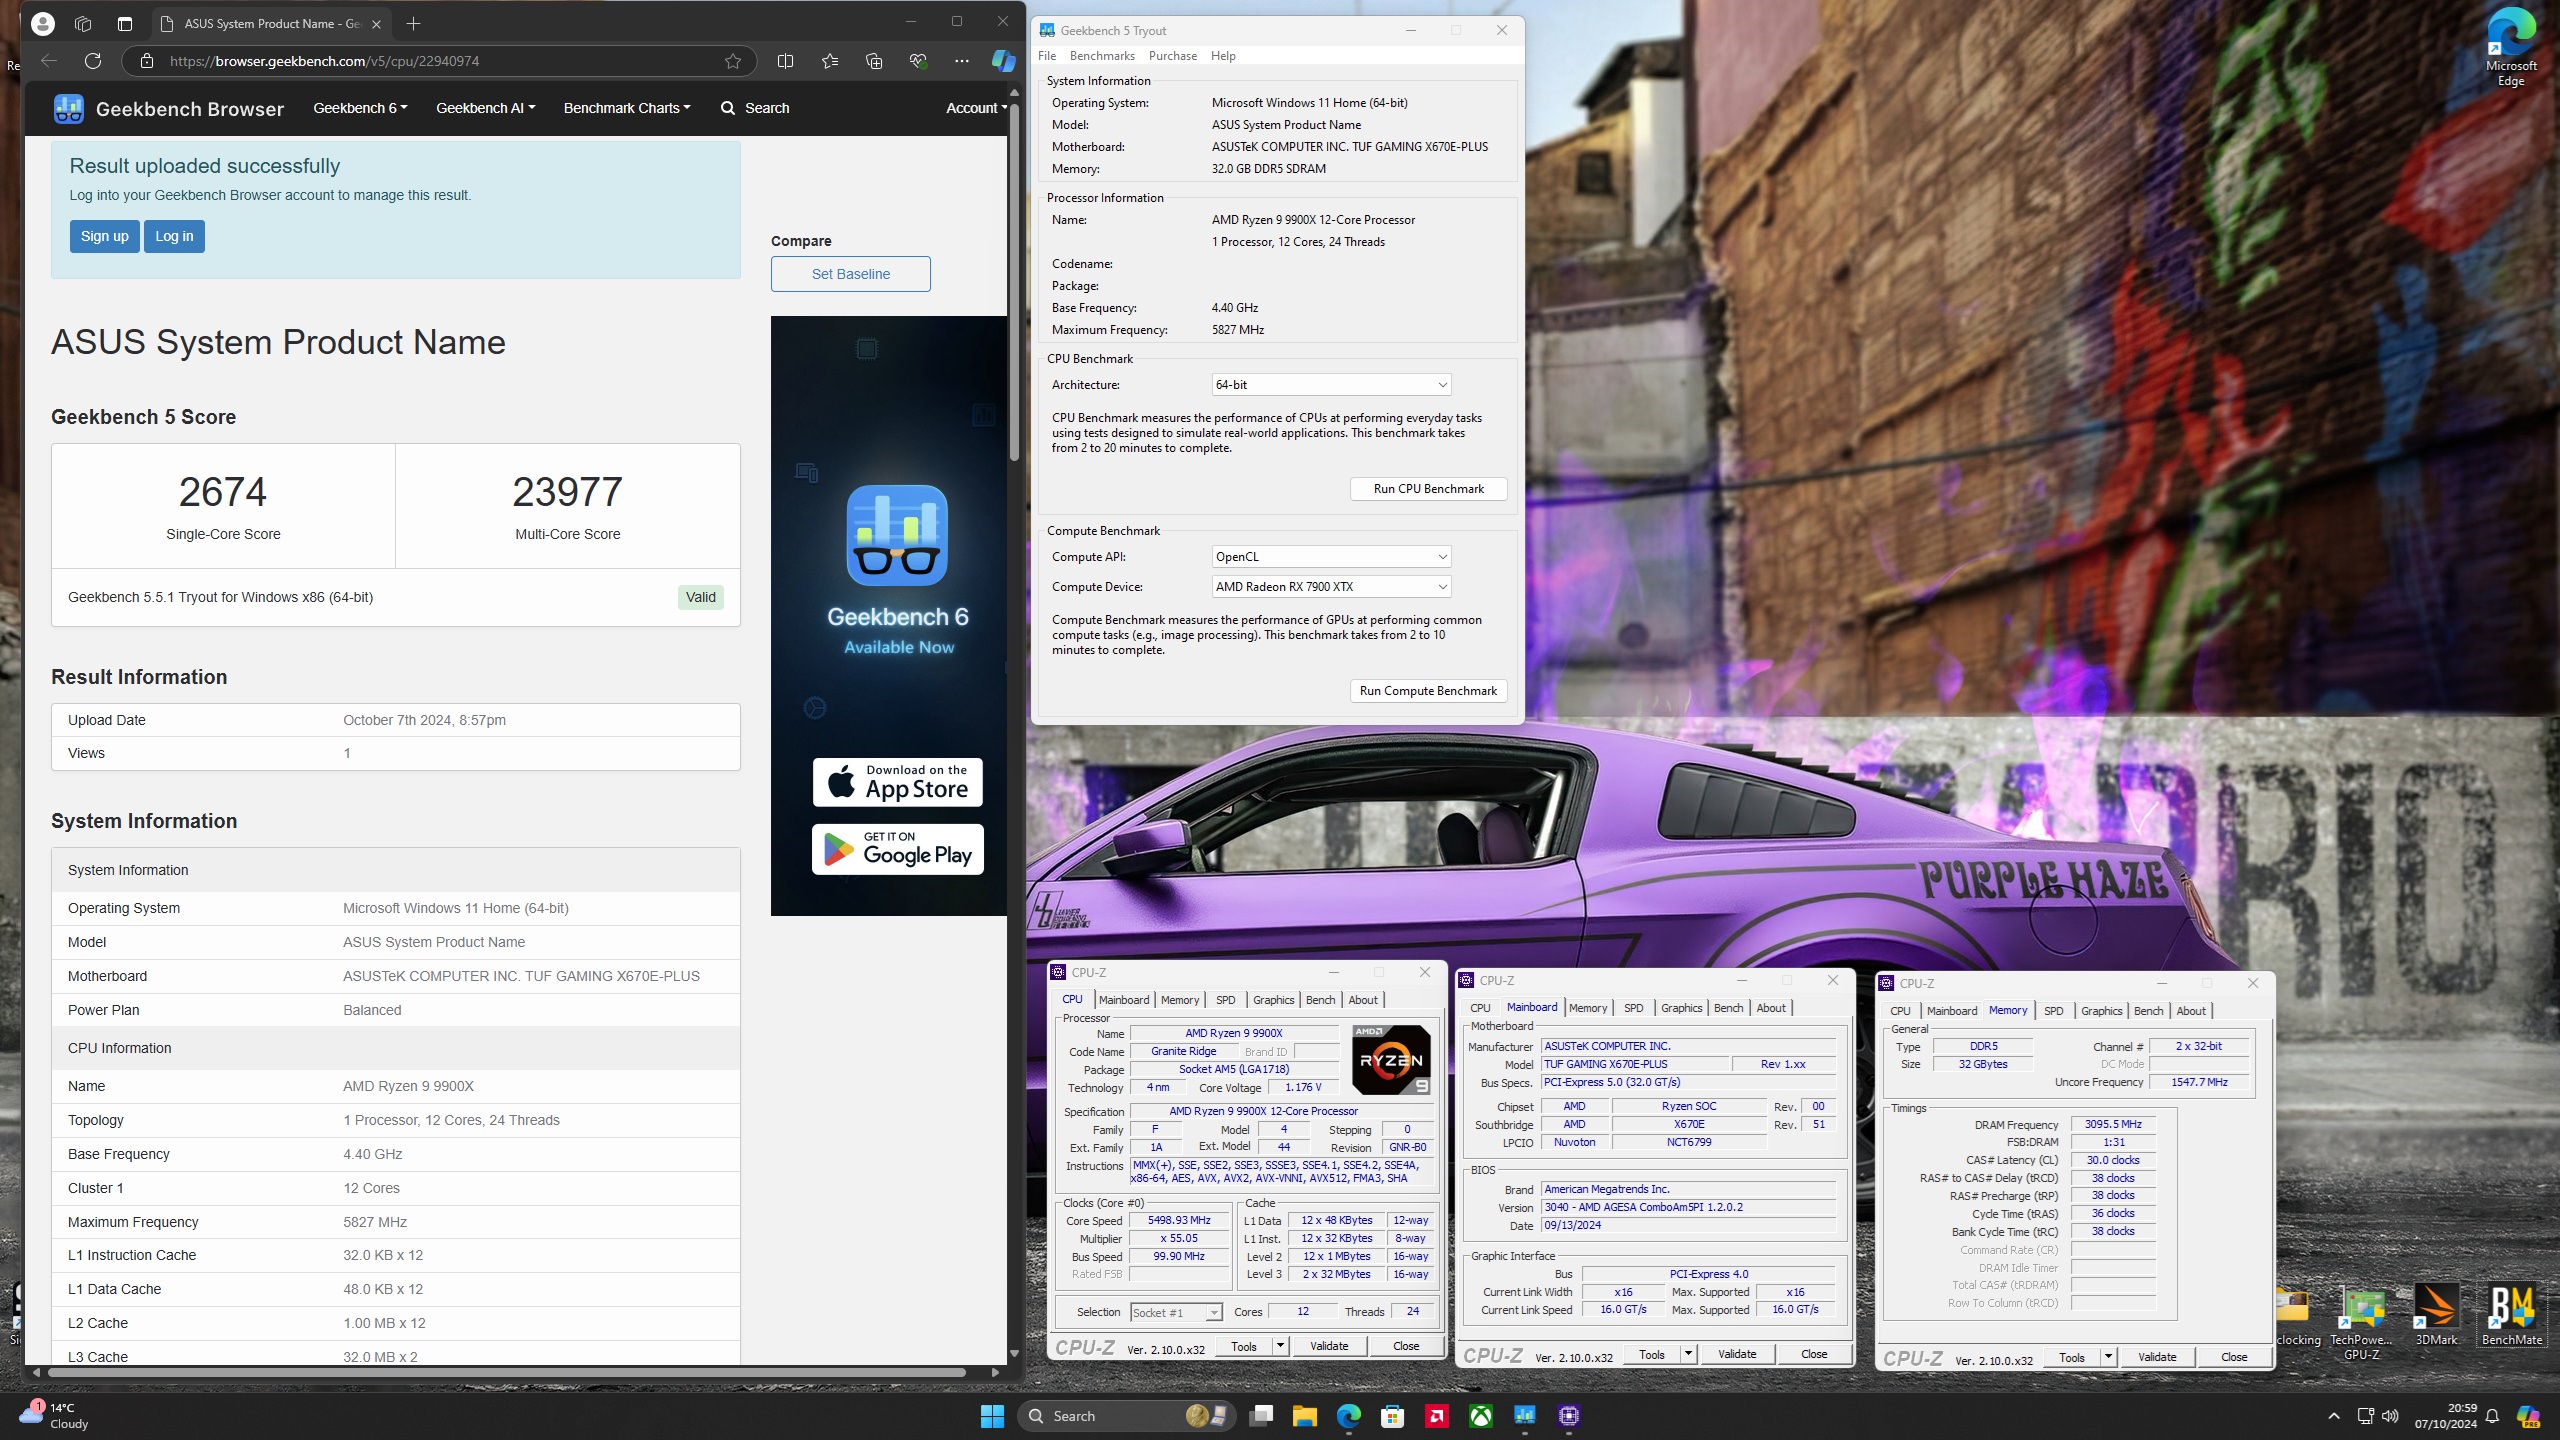The height and width of the screenshot is (1440, 2560).
Task: Expand the Geekbench AI nav dropdown
Action: 485,108
